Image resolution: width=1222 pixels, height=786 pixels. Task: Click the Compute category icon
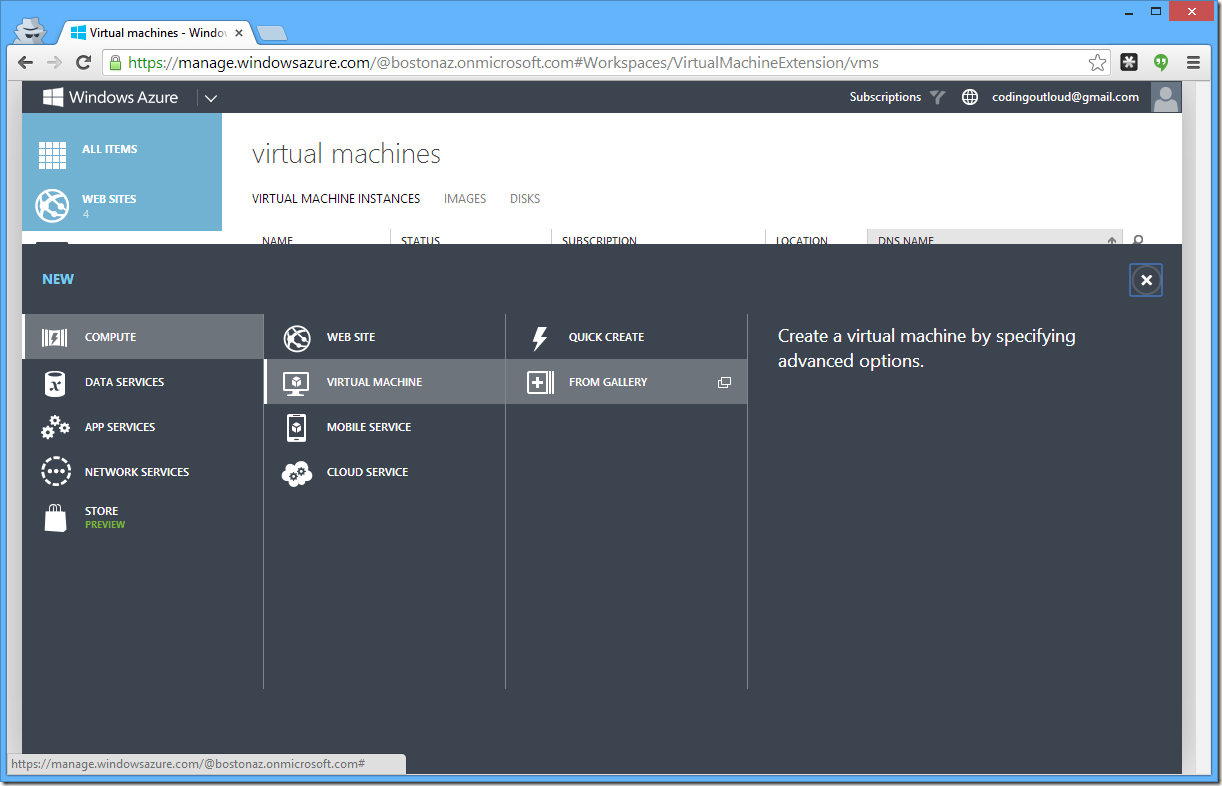point(54,337)
